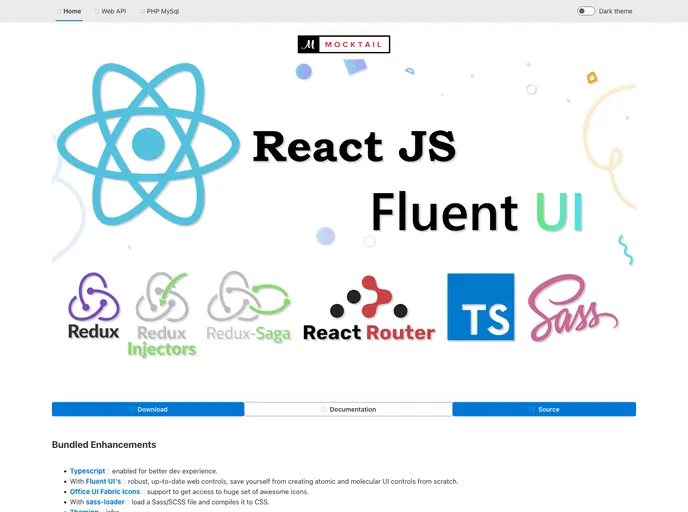The image size is (688, 512).
Task: Click the Redux-Saga logo
Action: coord(249,307)
